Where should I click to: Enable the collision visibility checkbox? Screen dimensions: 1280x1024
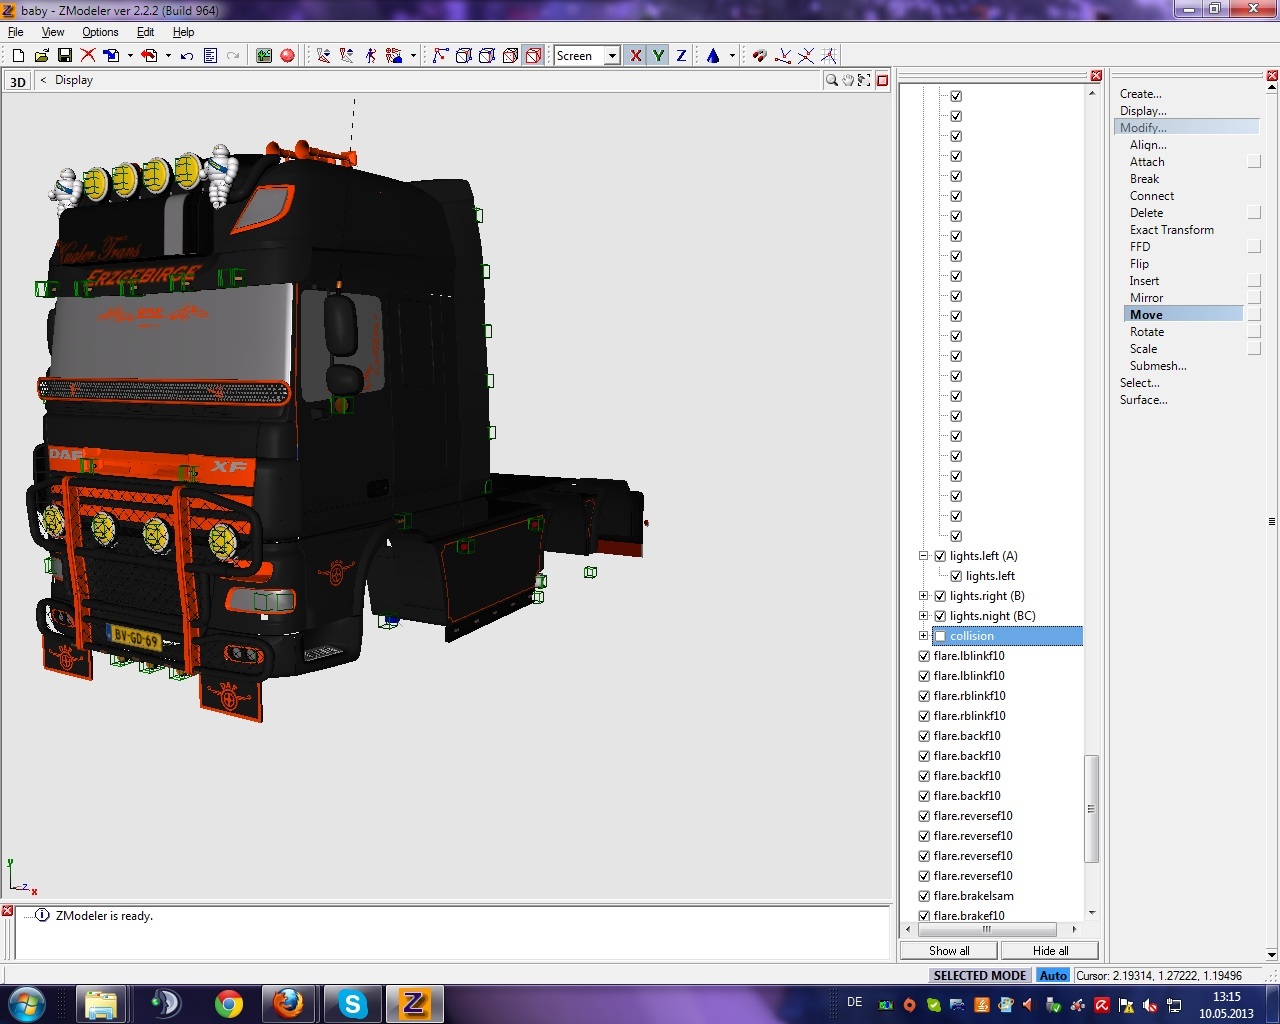coord(940,636)
